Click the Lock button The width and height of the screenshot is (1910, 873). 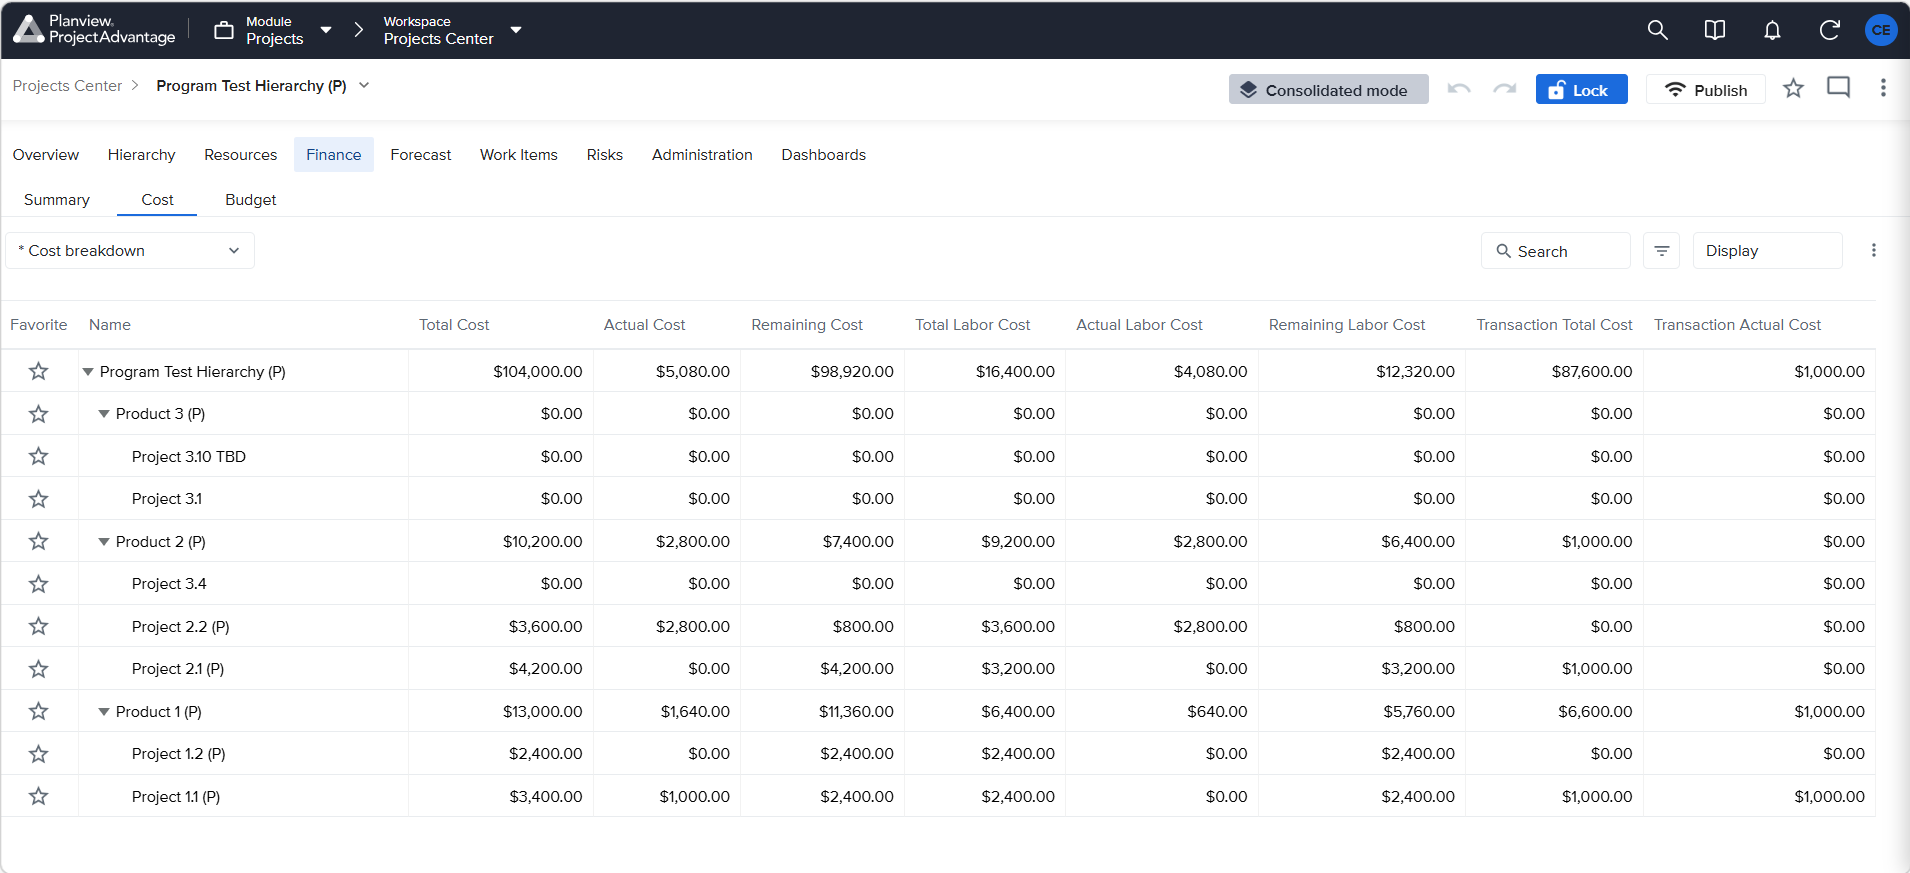(x=1581, y=89)
